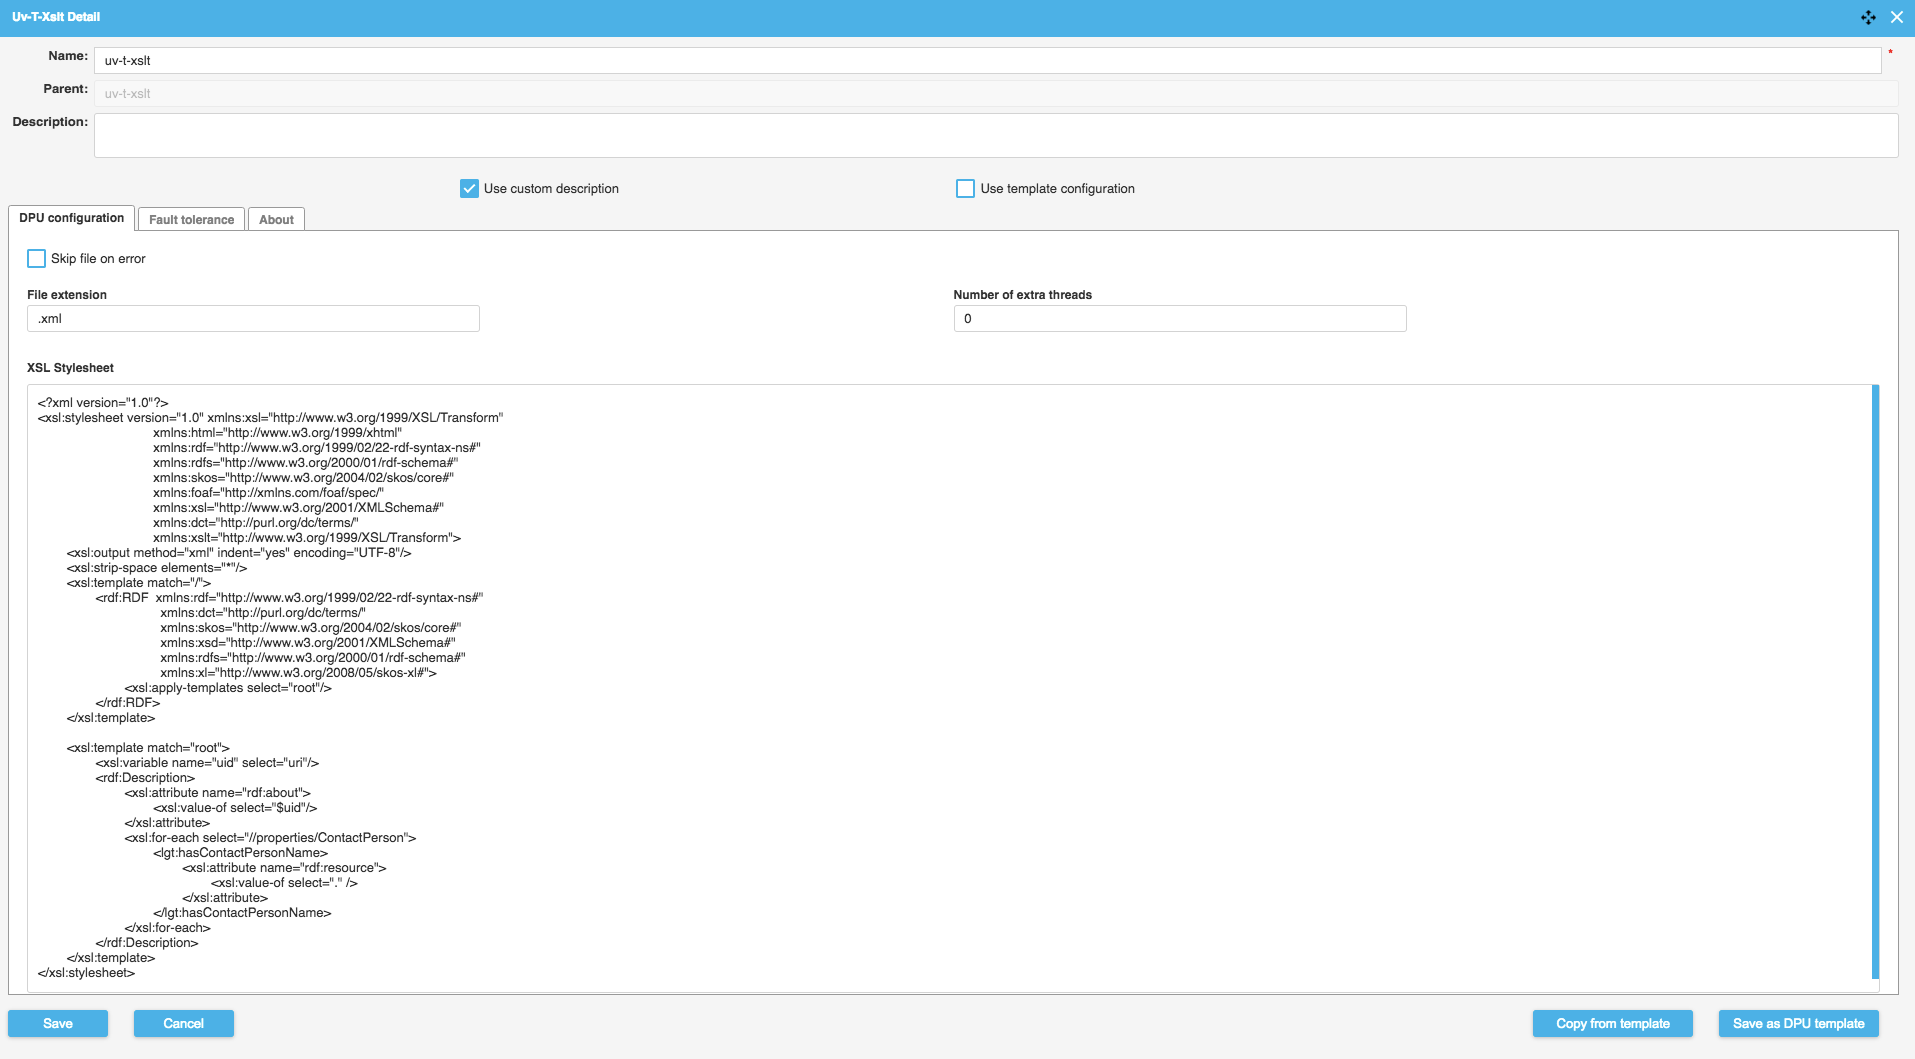Click Copy from template button

pos(1612,1024)
